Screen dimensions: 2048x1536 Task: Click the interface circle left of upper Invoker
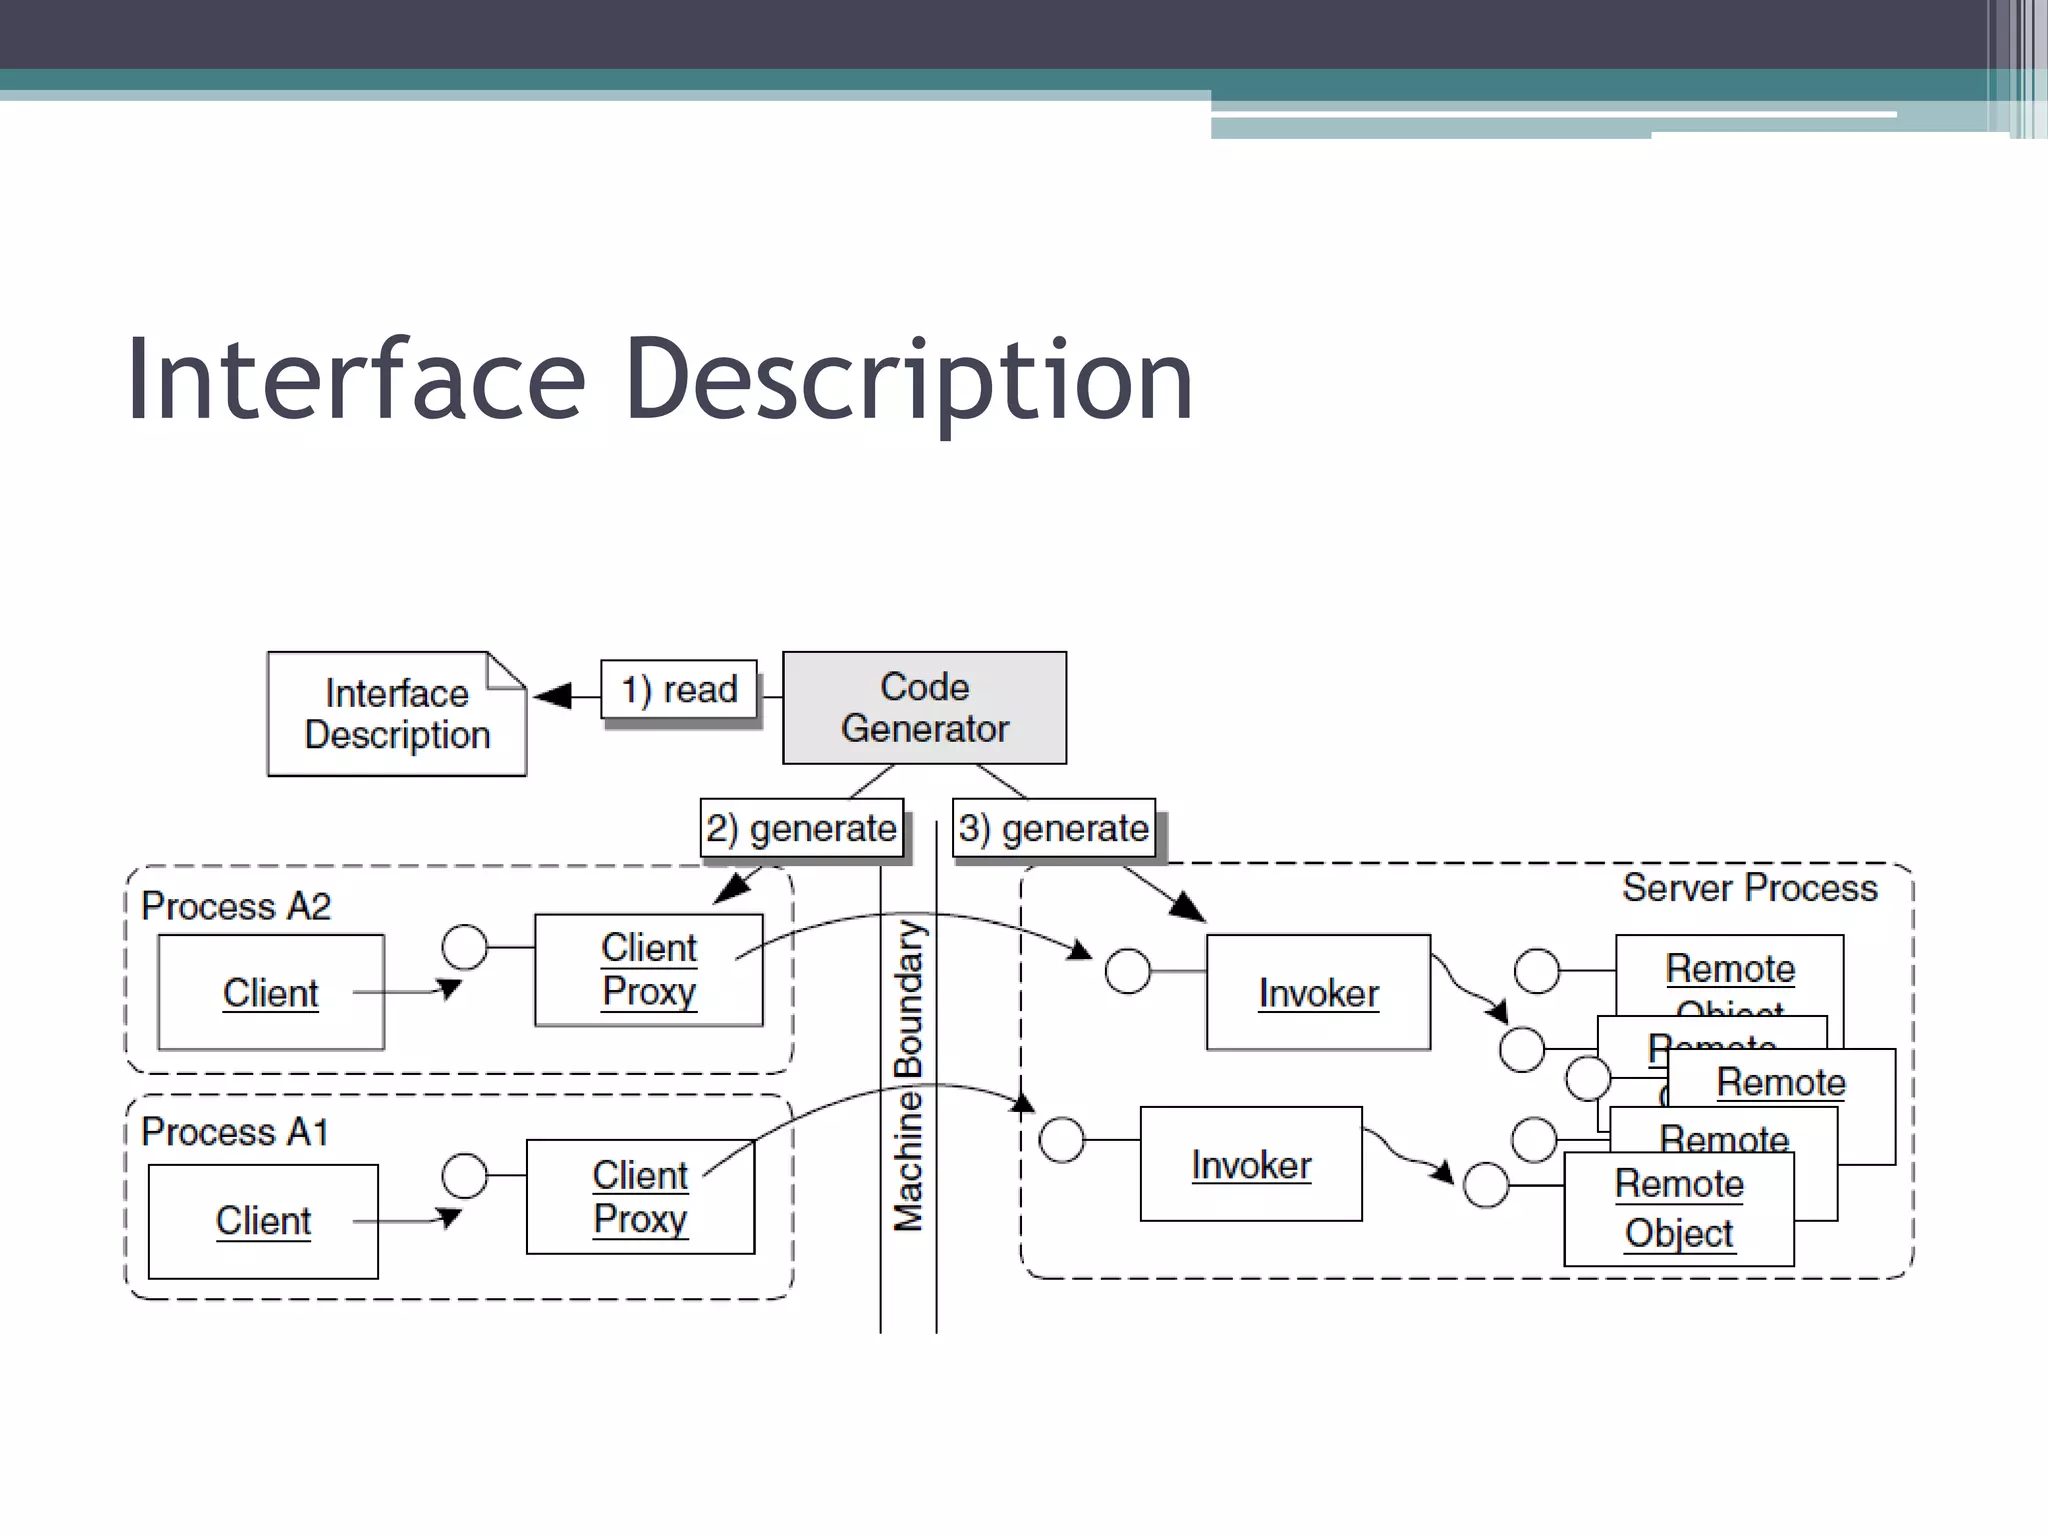[1128, 971]
